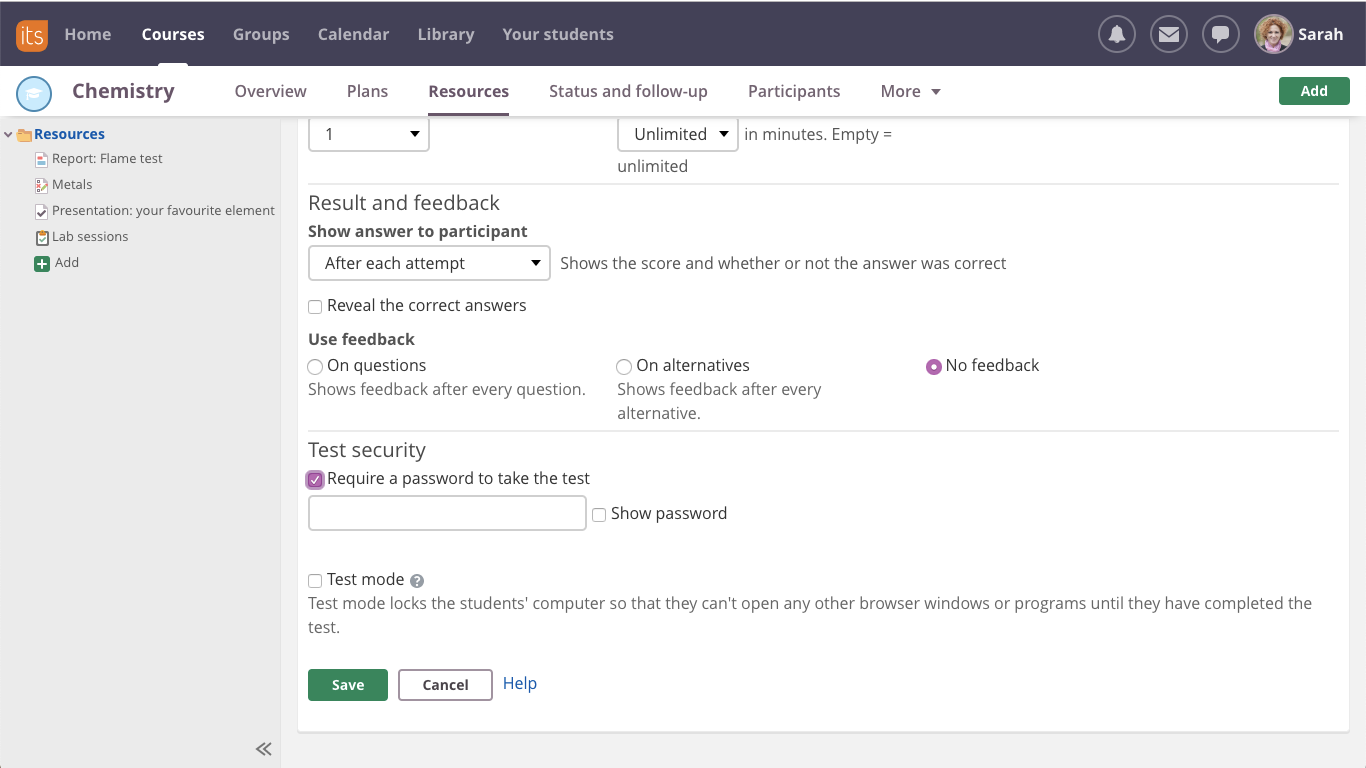The image size is (1366, 768).
Task: Collapse the sidebar with double chevron
Action: tap(263, 749)
